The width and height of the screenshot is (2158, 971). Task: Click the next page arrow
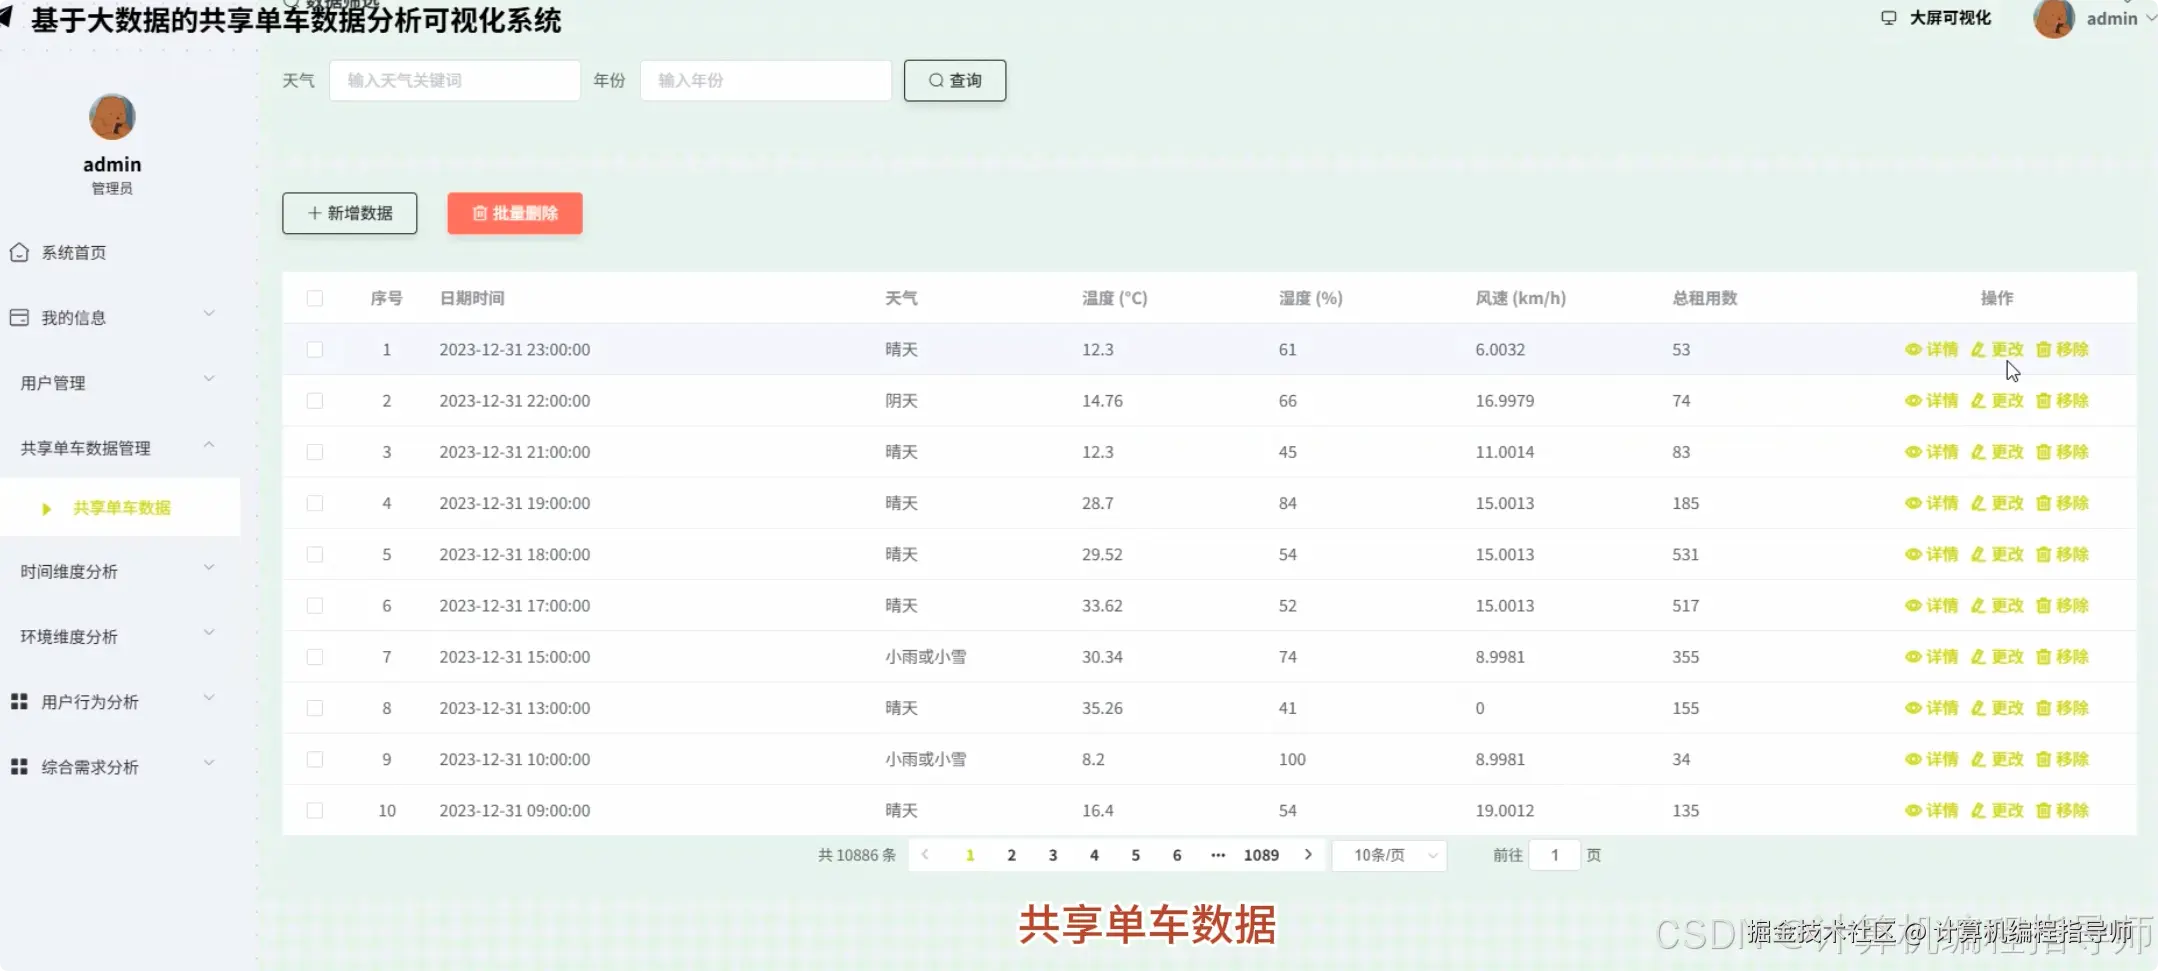1308,855
